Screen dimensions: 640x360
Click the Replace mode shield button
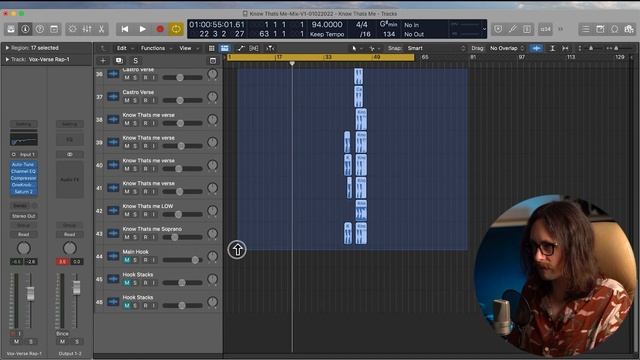coord(498,29)
